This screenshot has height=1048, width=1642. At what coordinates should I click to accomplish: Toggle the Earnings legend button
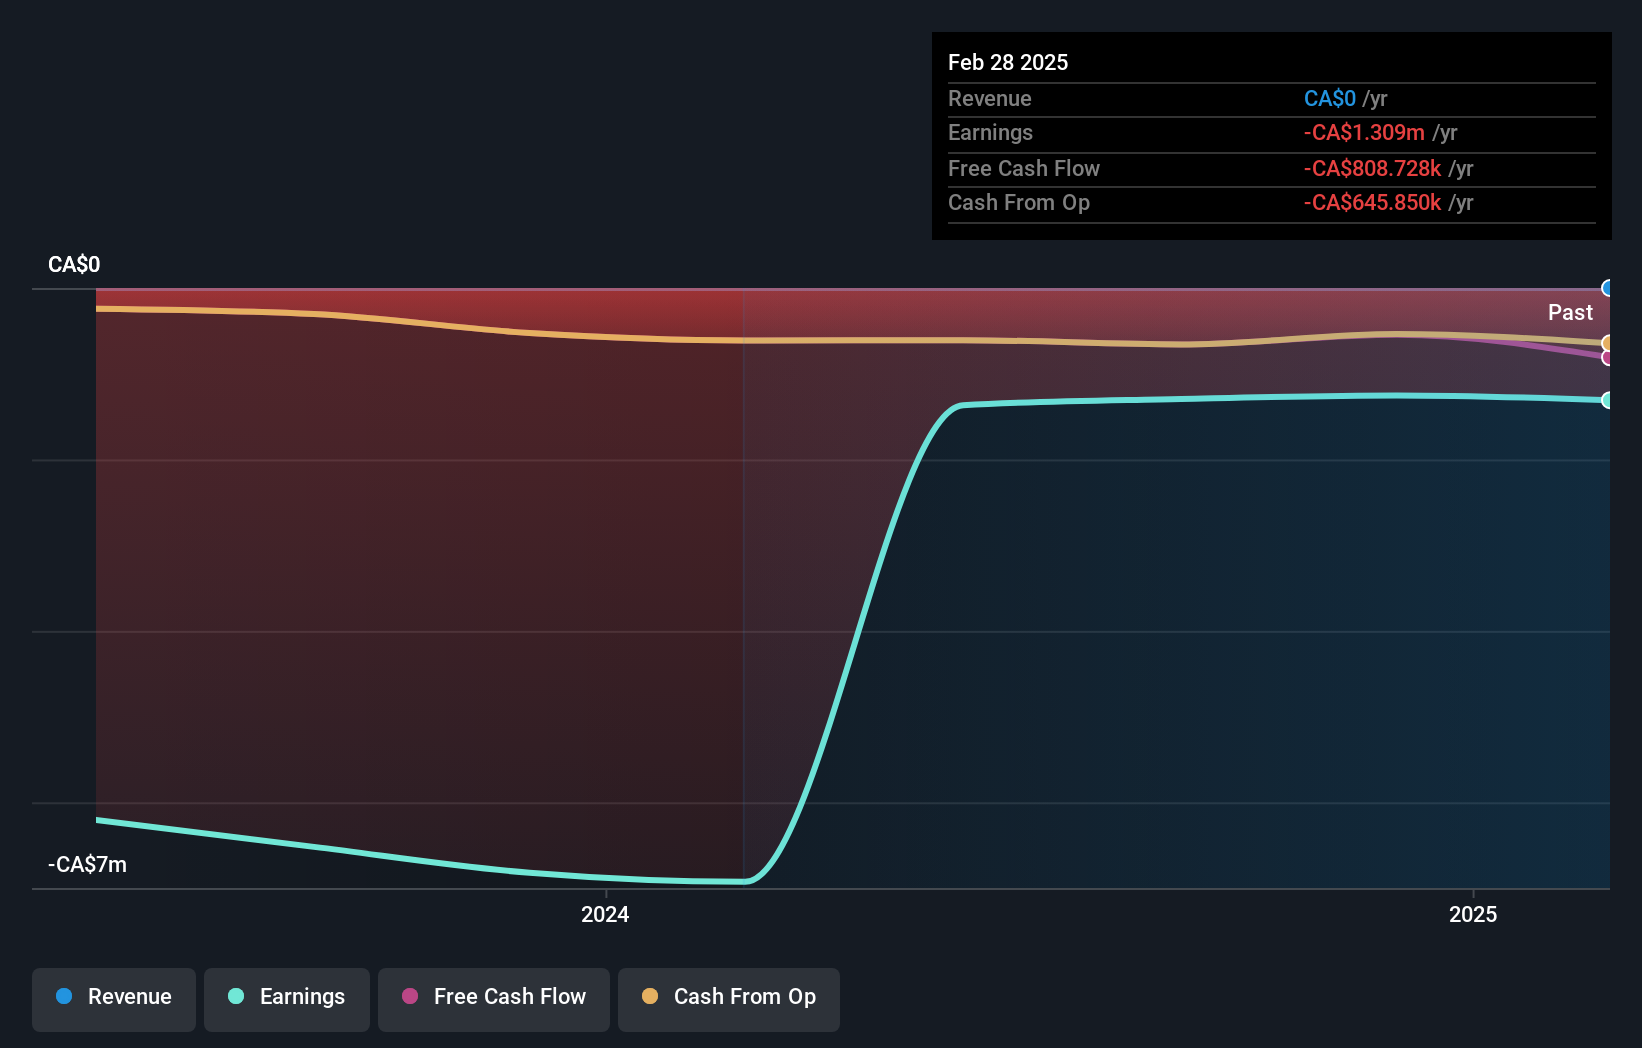[x=287, y=999]
